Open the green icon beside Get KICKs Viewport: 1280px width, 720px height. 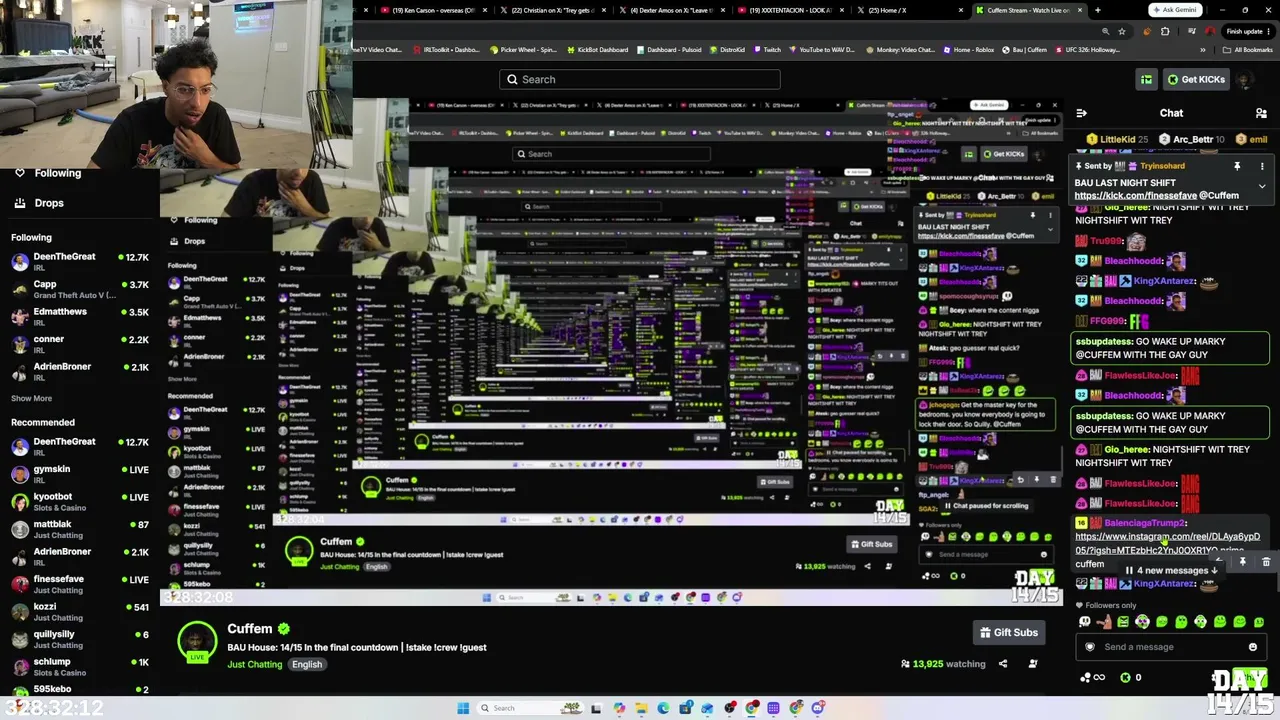coord(1146,80)
